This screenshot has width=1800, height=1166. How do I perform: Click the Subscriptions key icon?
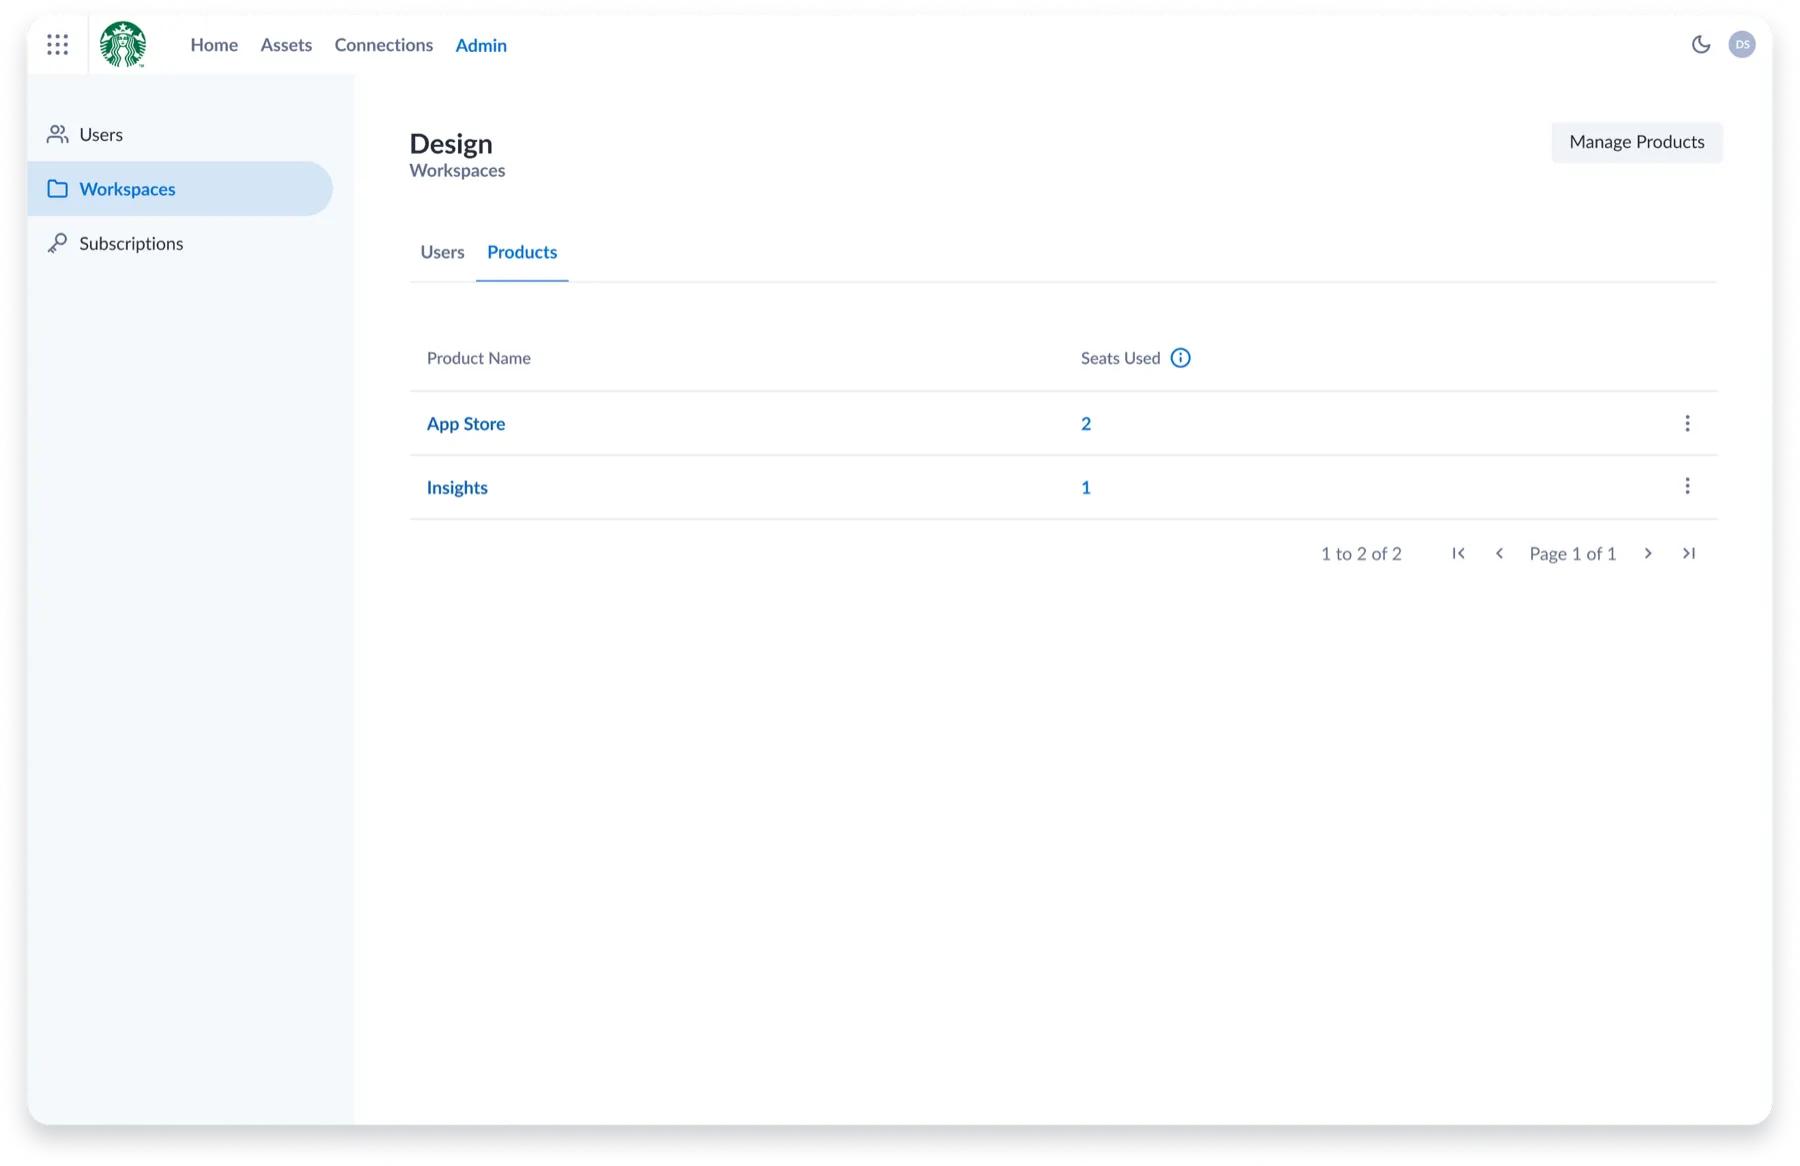coord(58,243)
